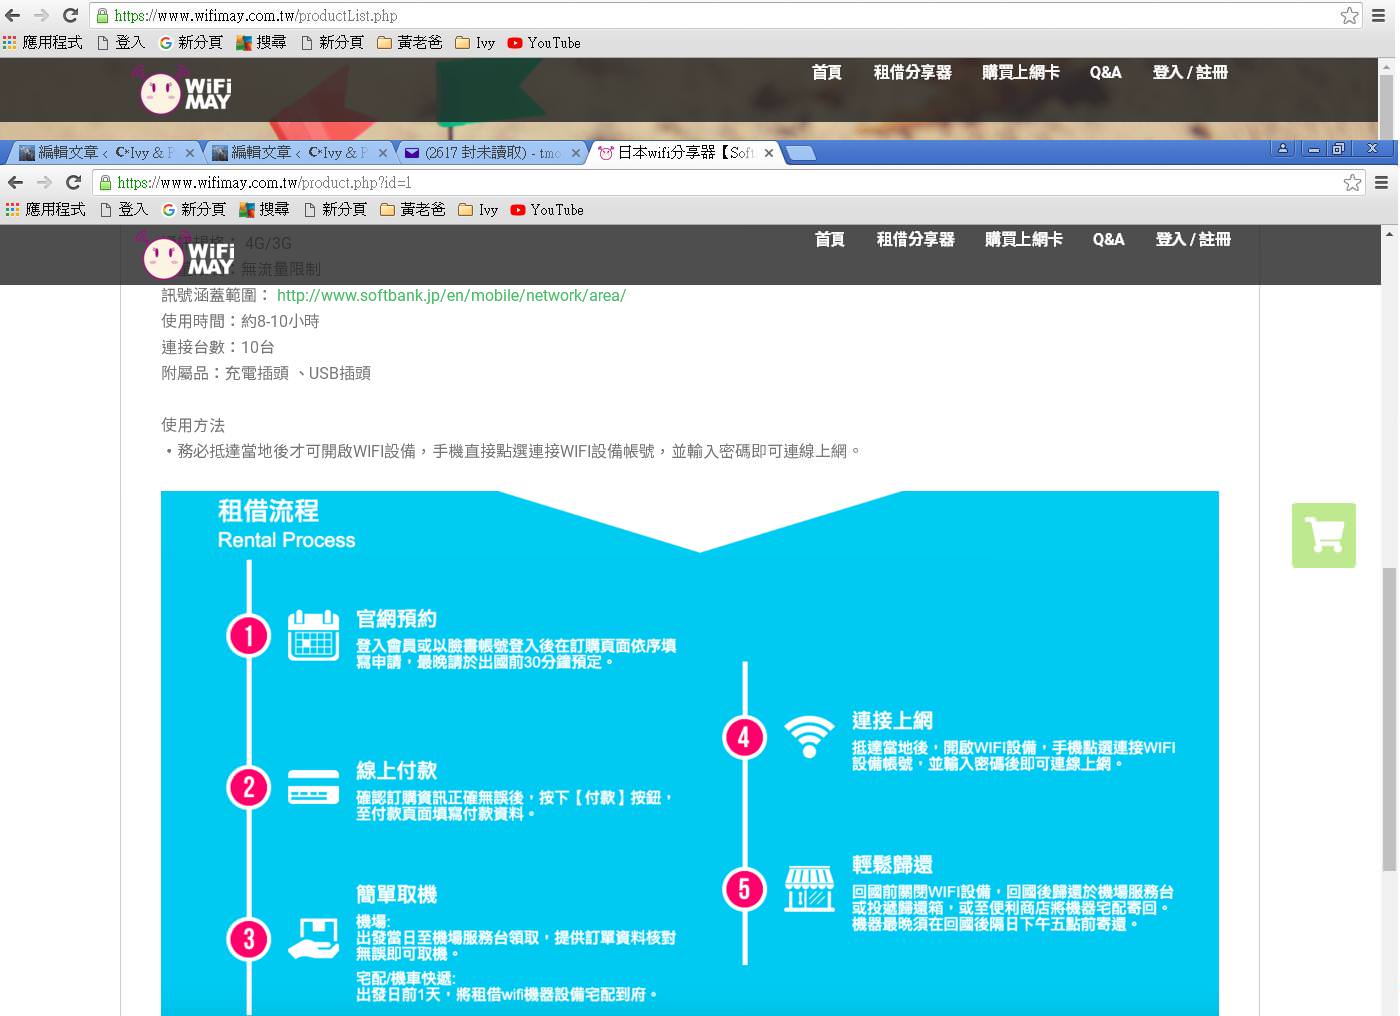Image resolution: width=1400 pixels, height=1016 pixels.
Task: Open 搜尋 bookmark in front window
Action: coord(264,210)
